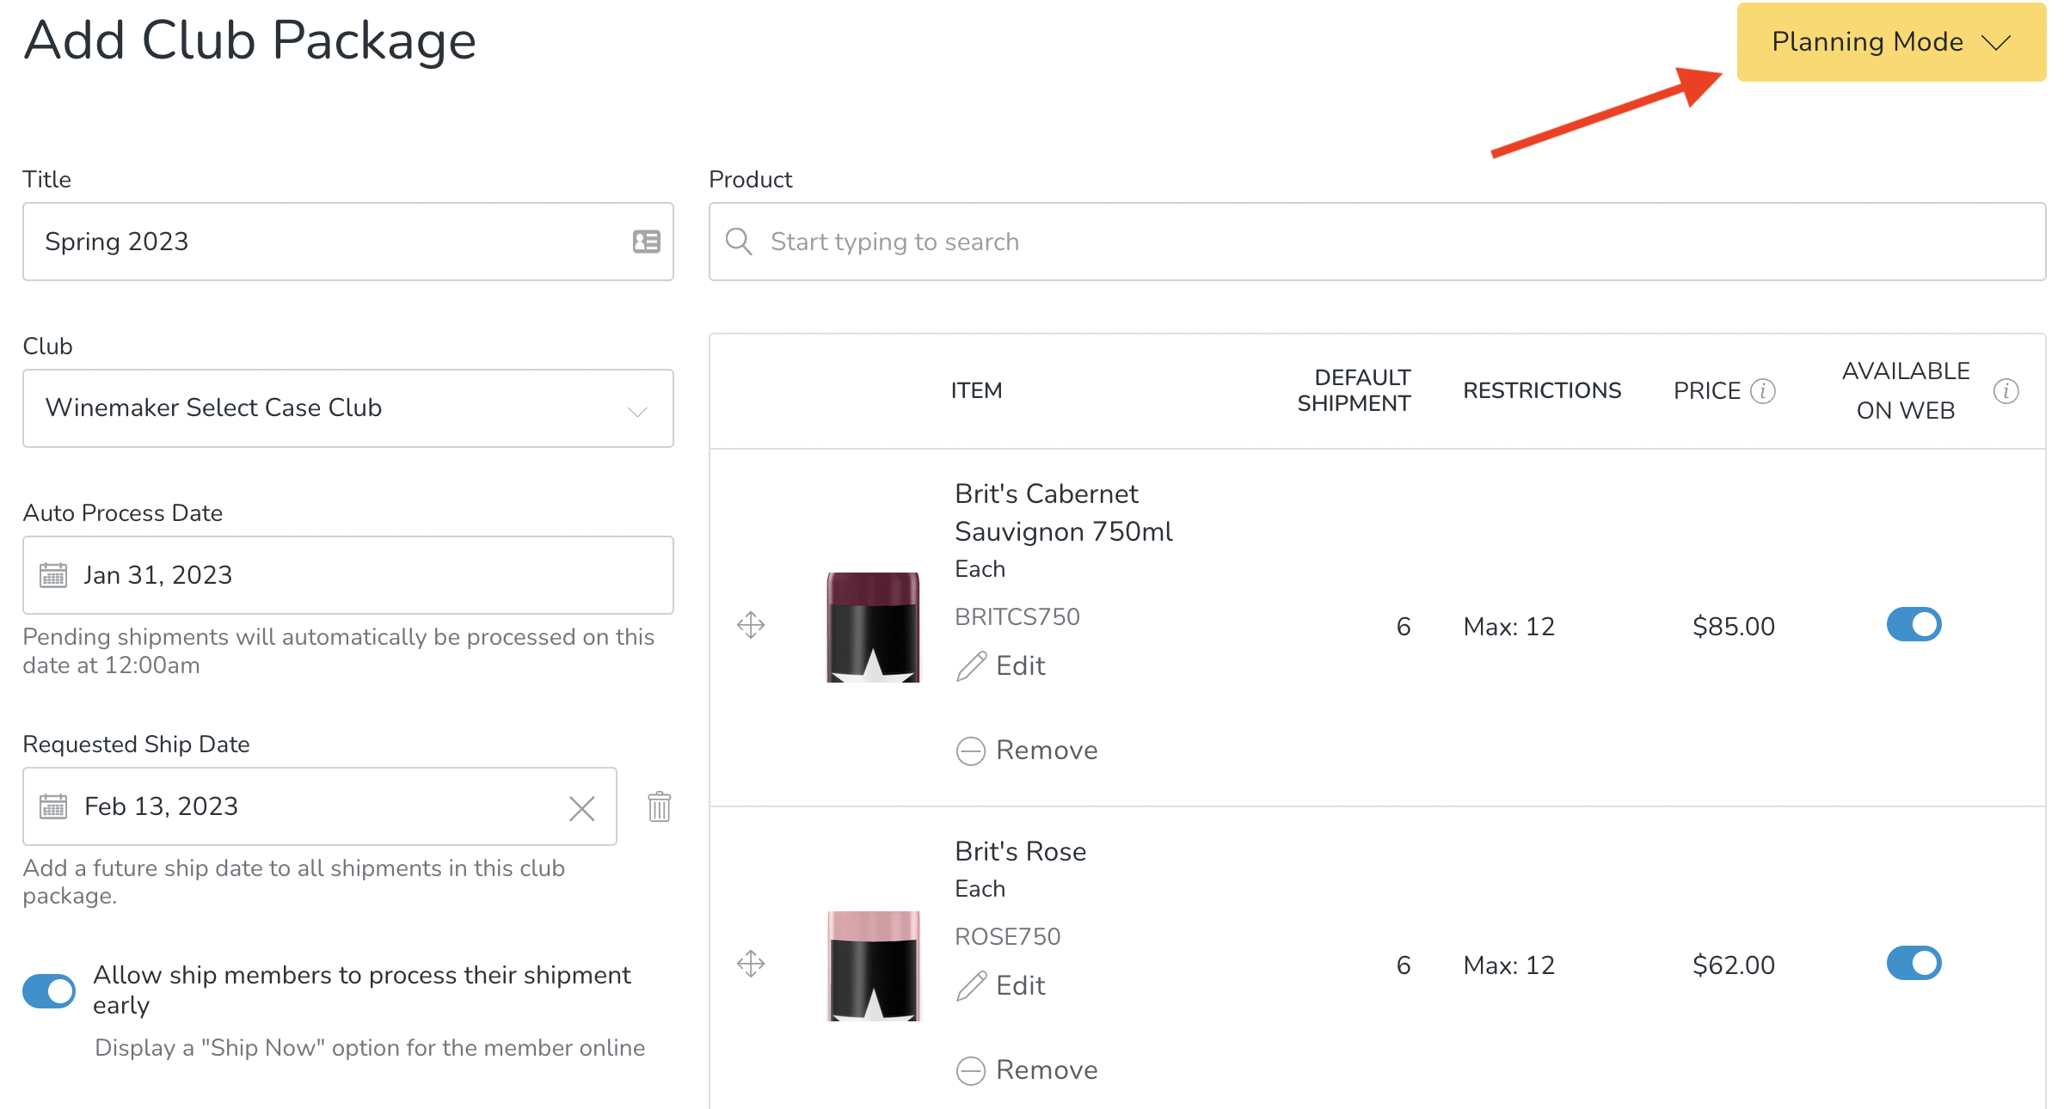Open calendar icon for Requested Ship Date
Screen dimensions: 2064x1109
[53, 806]
